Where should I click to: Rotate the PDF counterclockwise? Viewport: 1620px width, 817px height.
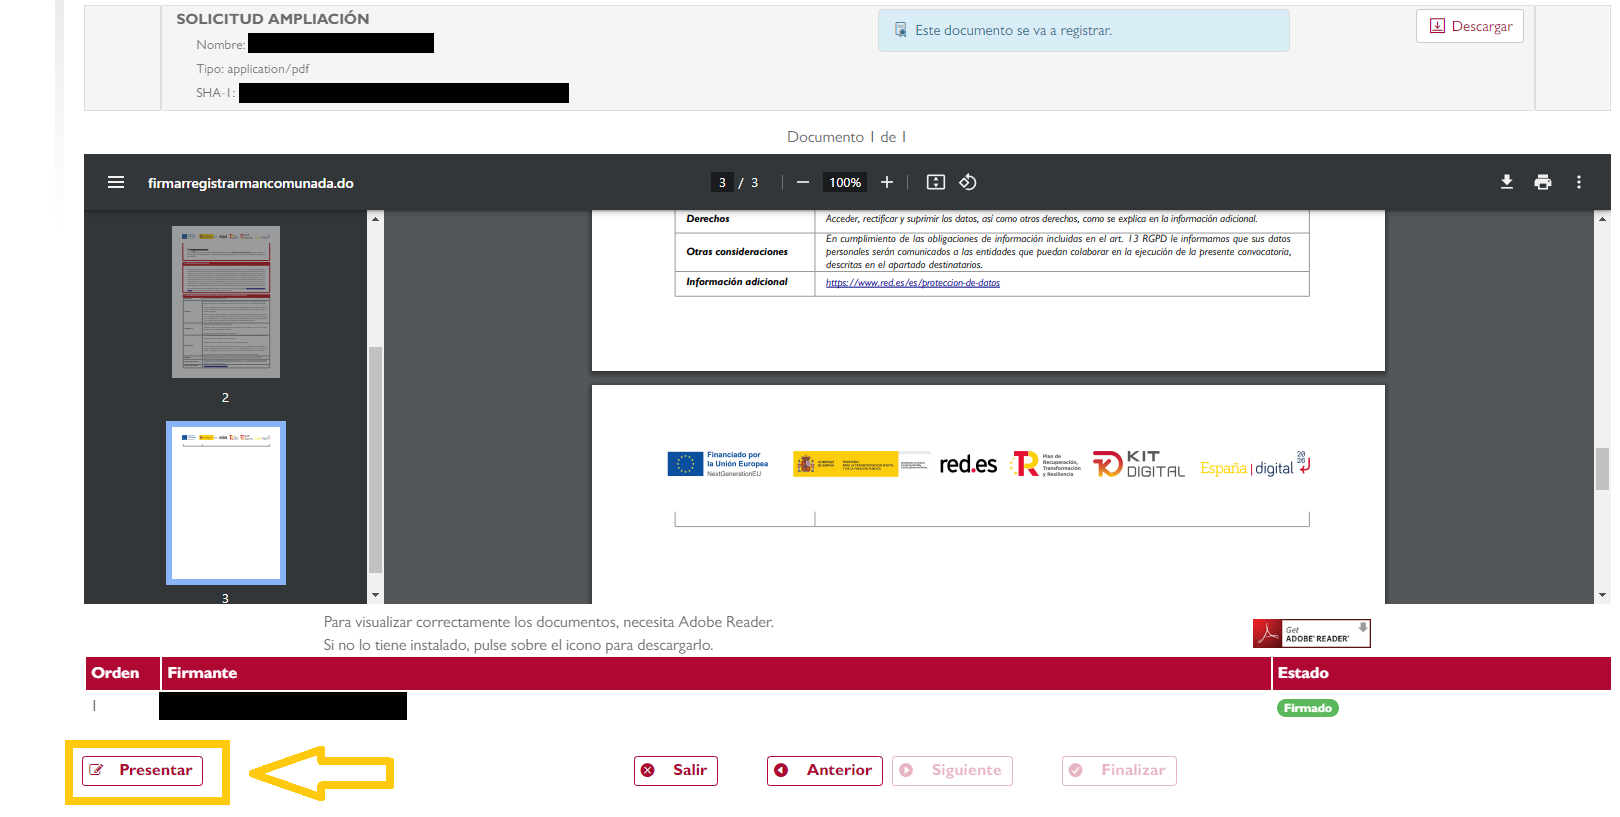[x=968, y=182]
